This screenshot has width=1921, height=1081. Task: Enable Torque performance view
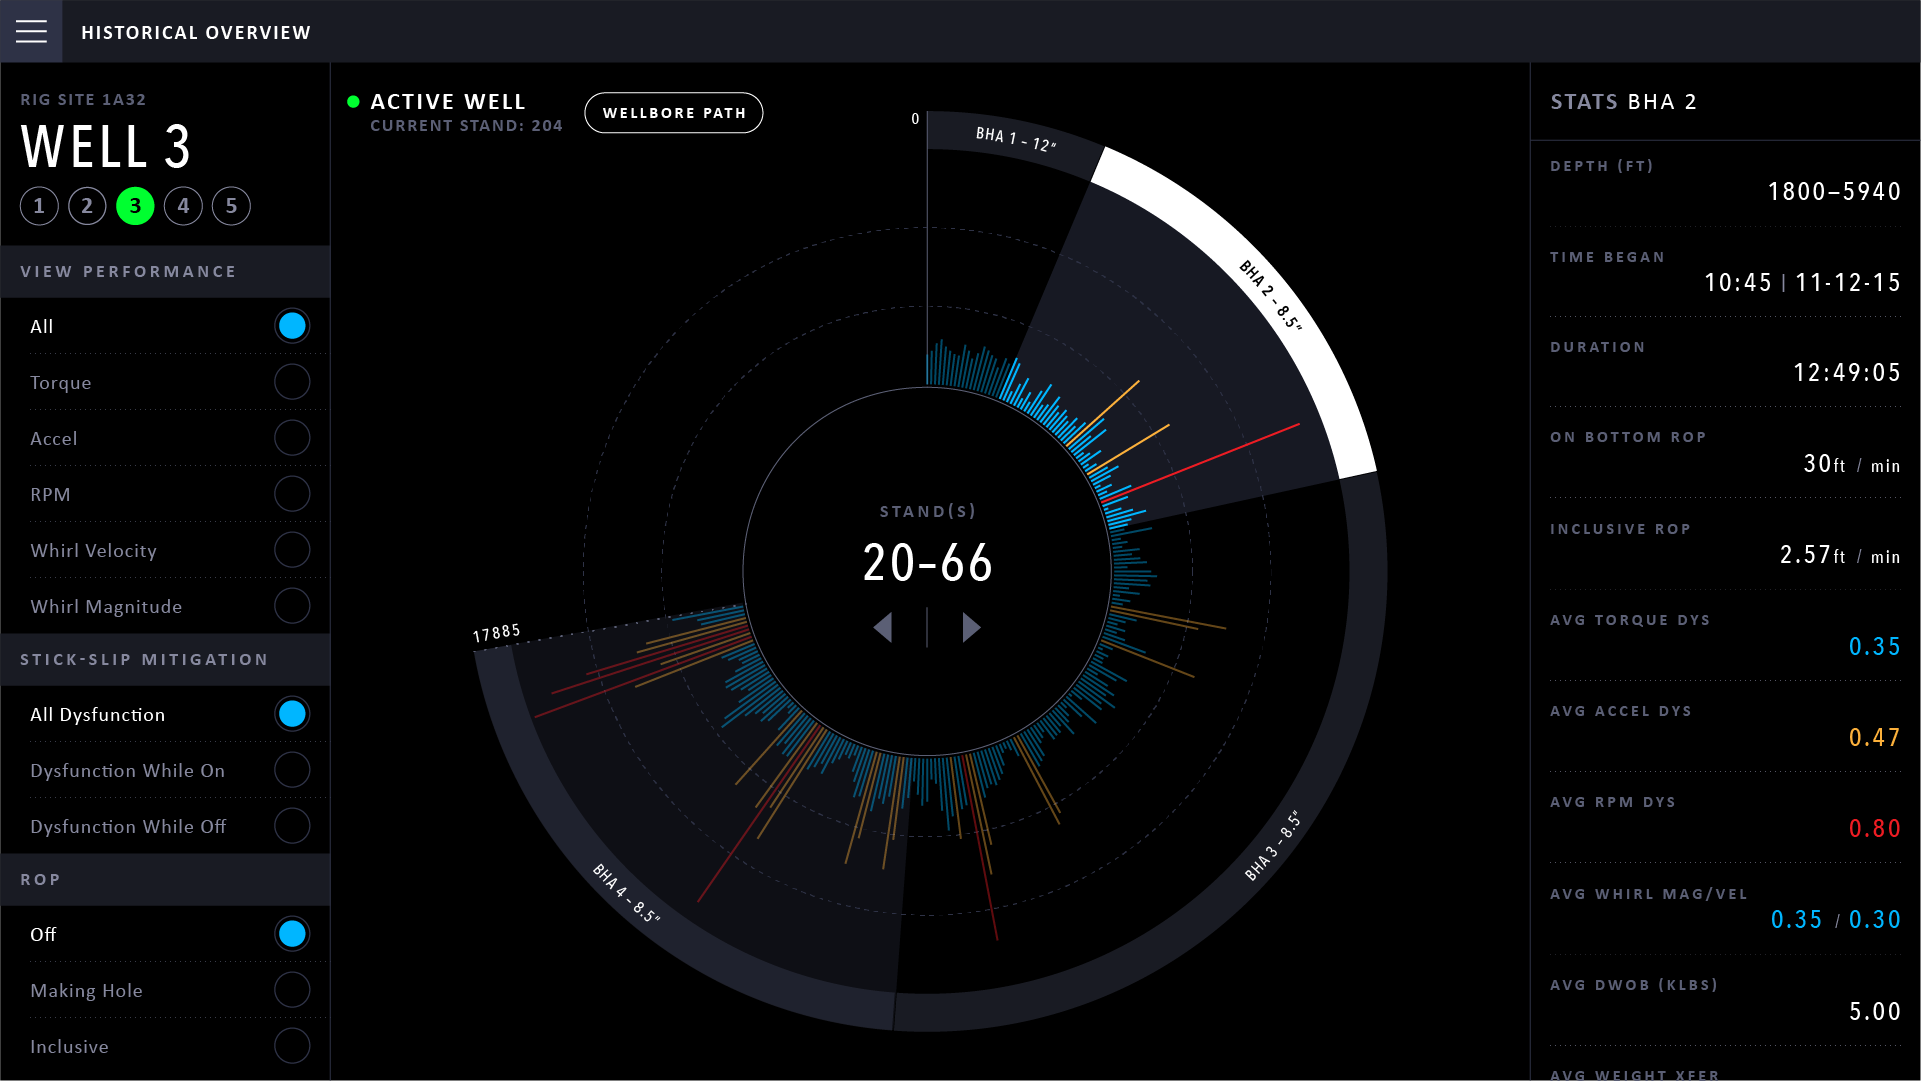(292, 382)
